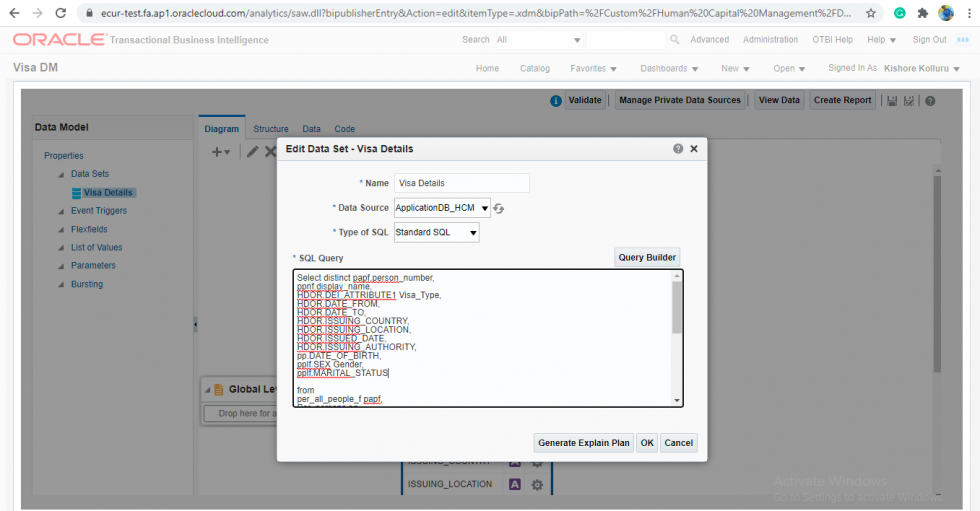Image resolution: width=980 pixels, height=511 pixels.
Task: Open the browser extensions puzzle icon
Action: click(x=922, y=13)
